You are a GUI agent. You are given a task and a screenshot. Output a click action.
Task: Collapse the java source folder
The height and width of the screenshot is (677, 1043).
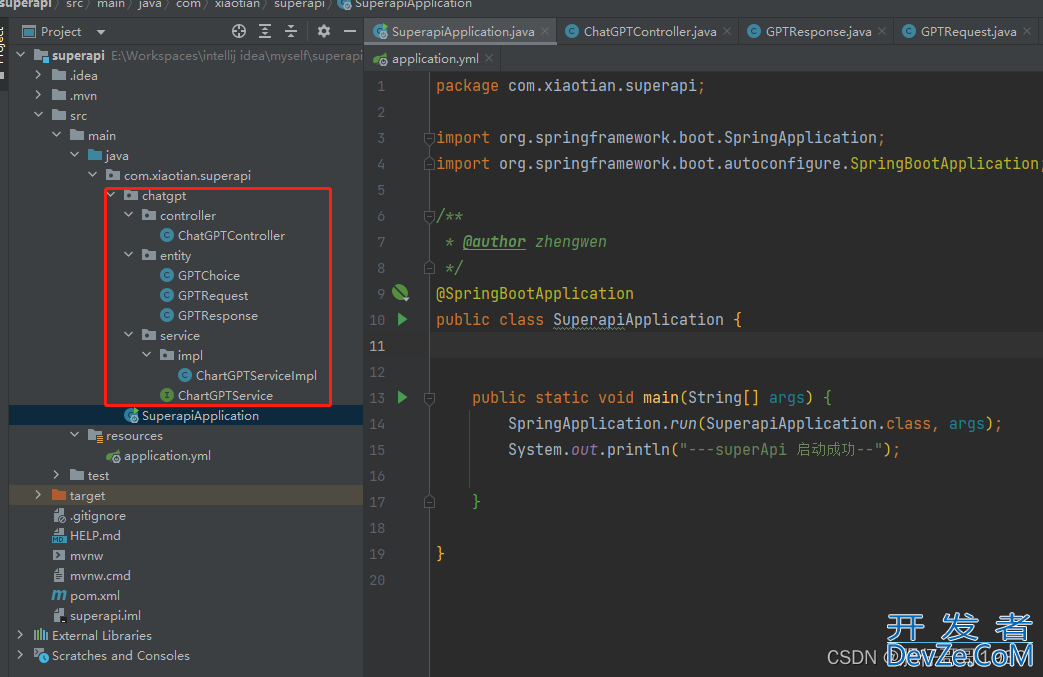pyautogui.click(x=74, y=154)
